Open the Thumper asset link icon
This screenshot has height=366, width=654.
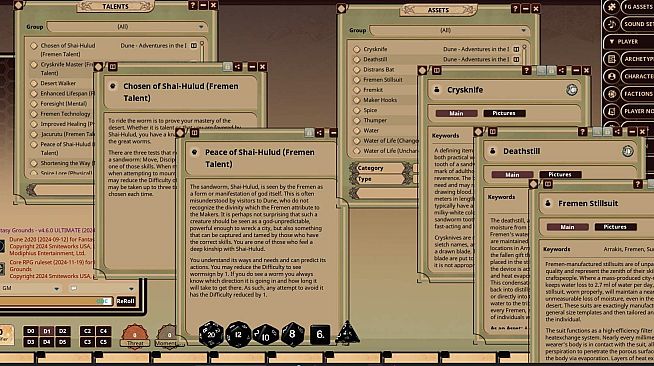click(357, 120)
